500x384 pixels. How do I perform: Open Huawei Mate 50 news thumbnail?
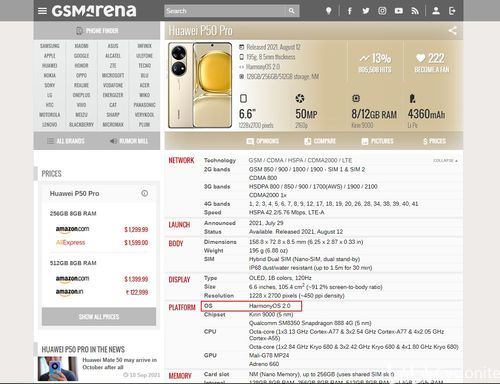58,369
